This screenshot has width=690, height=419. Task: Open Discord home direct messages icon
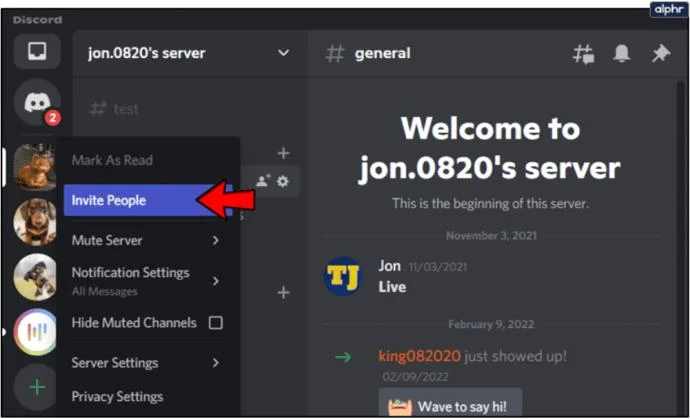coord(37,103)
